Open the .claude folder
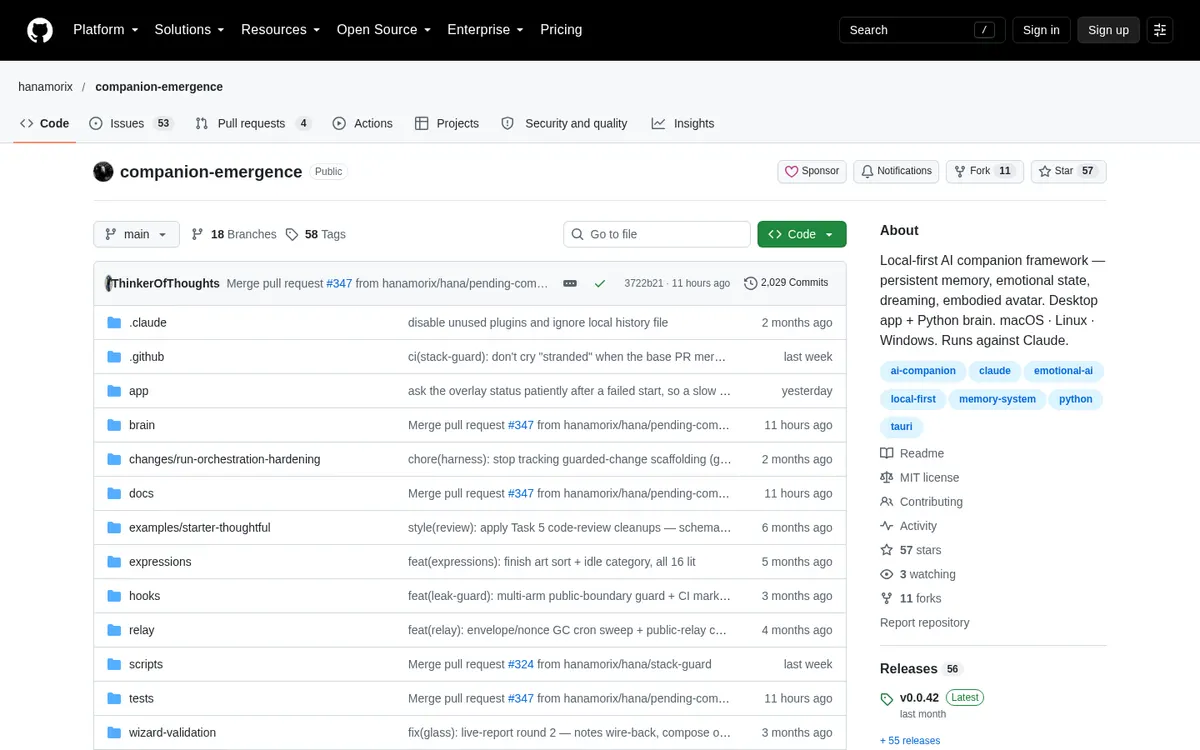Screen dimensions: 1200x750 tap(148, 323)
